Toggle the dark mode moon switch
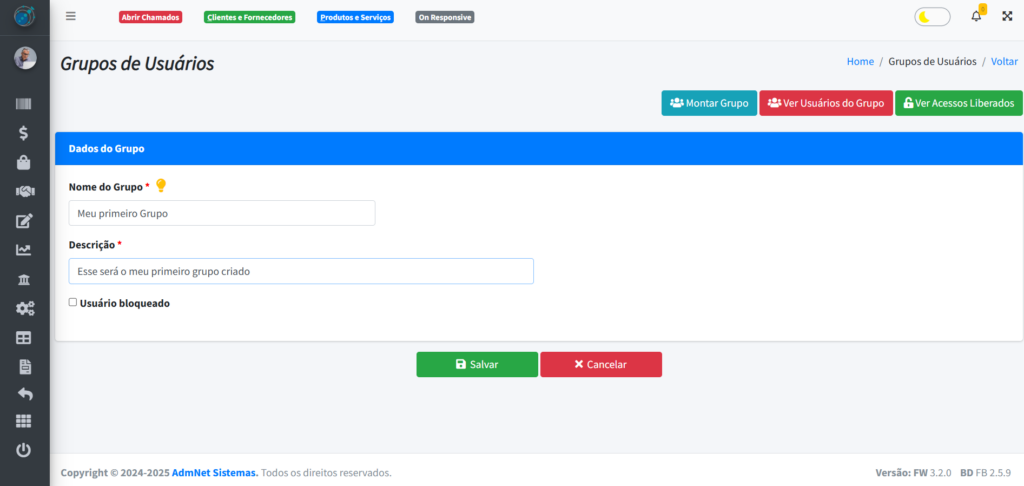Viewport: 1024px width, 486px height. (x=931, y=17)
